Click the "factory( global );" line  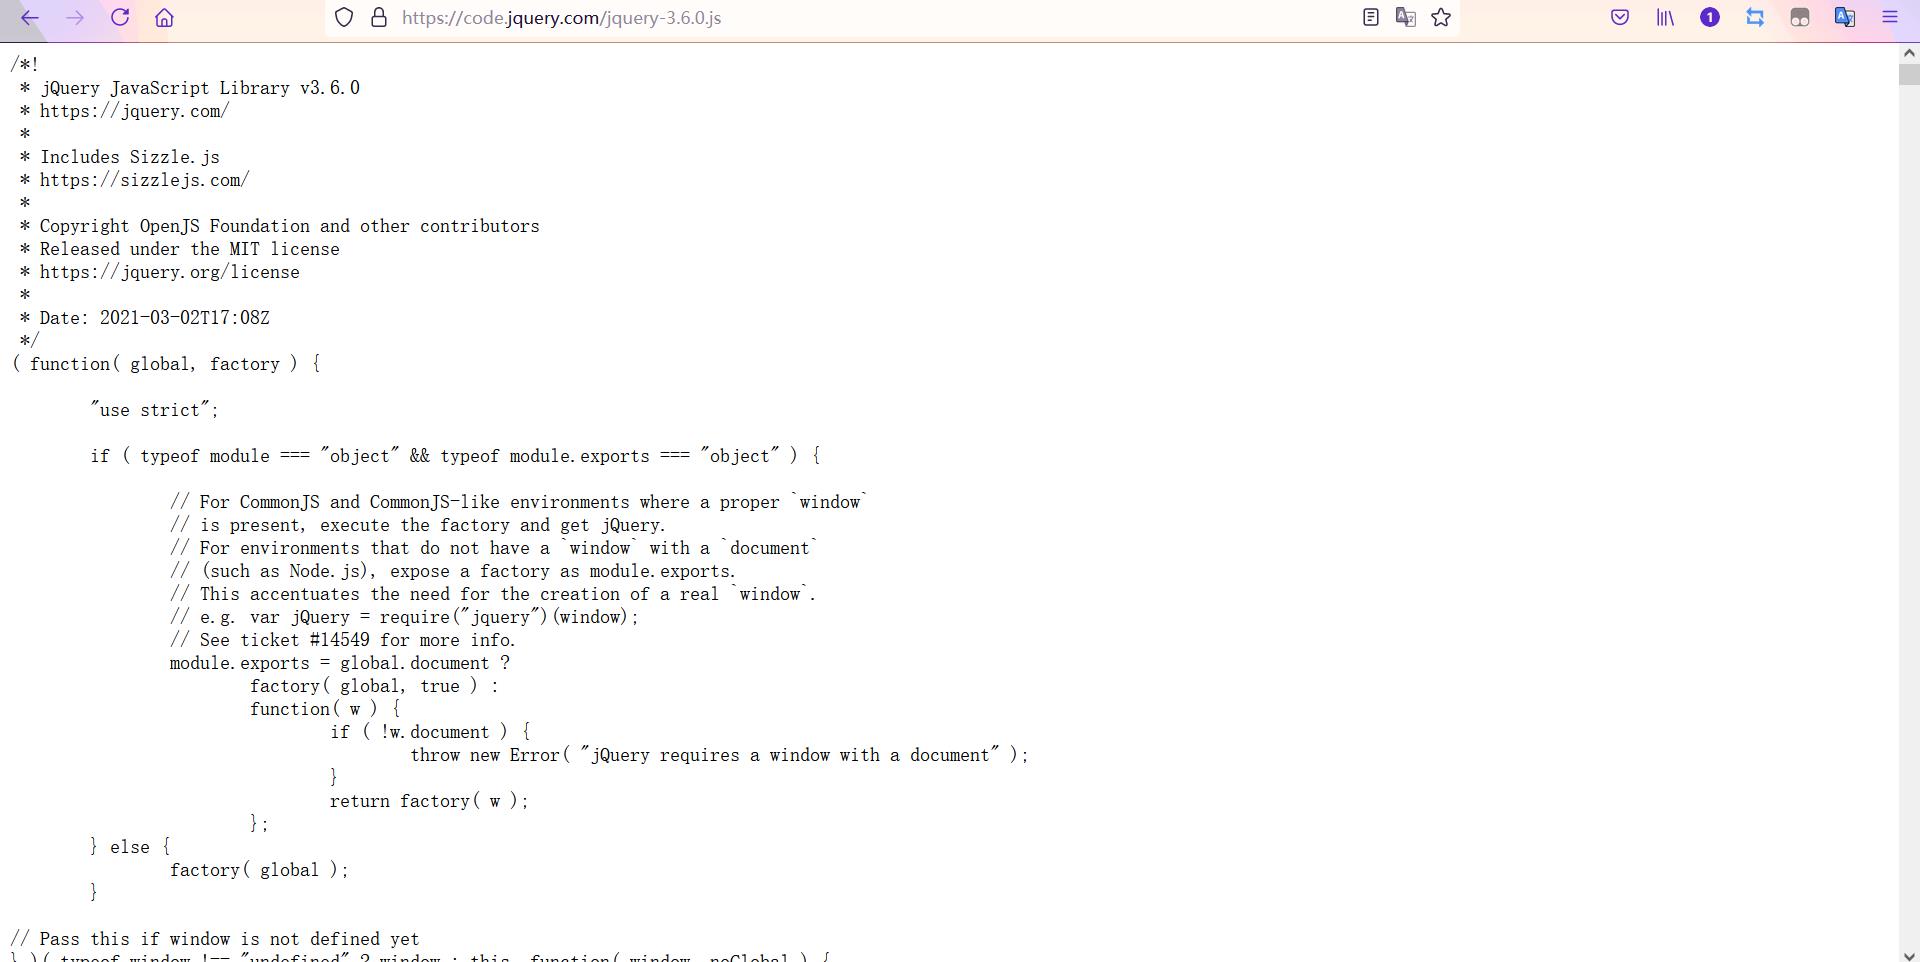coord(259,870)
